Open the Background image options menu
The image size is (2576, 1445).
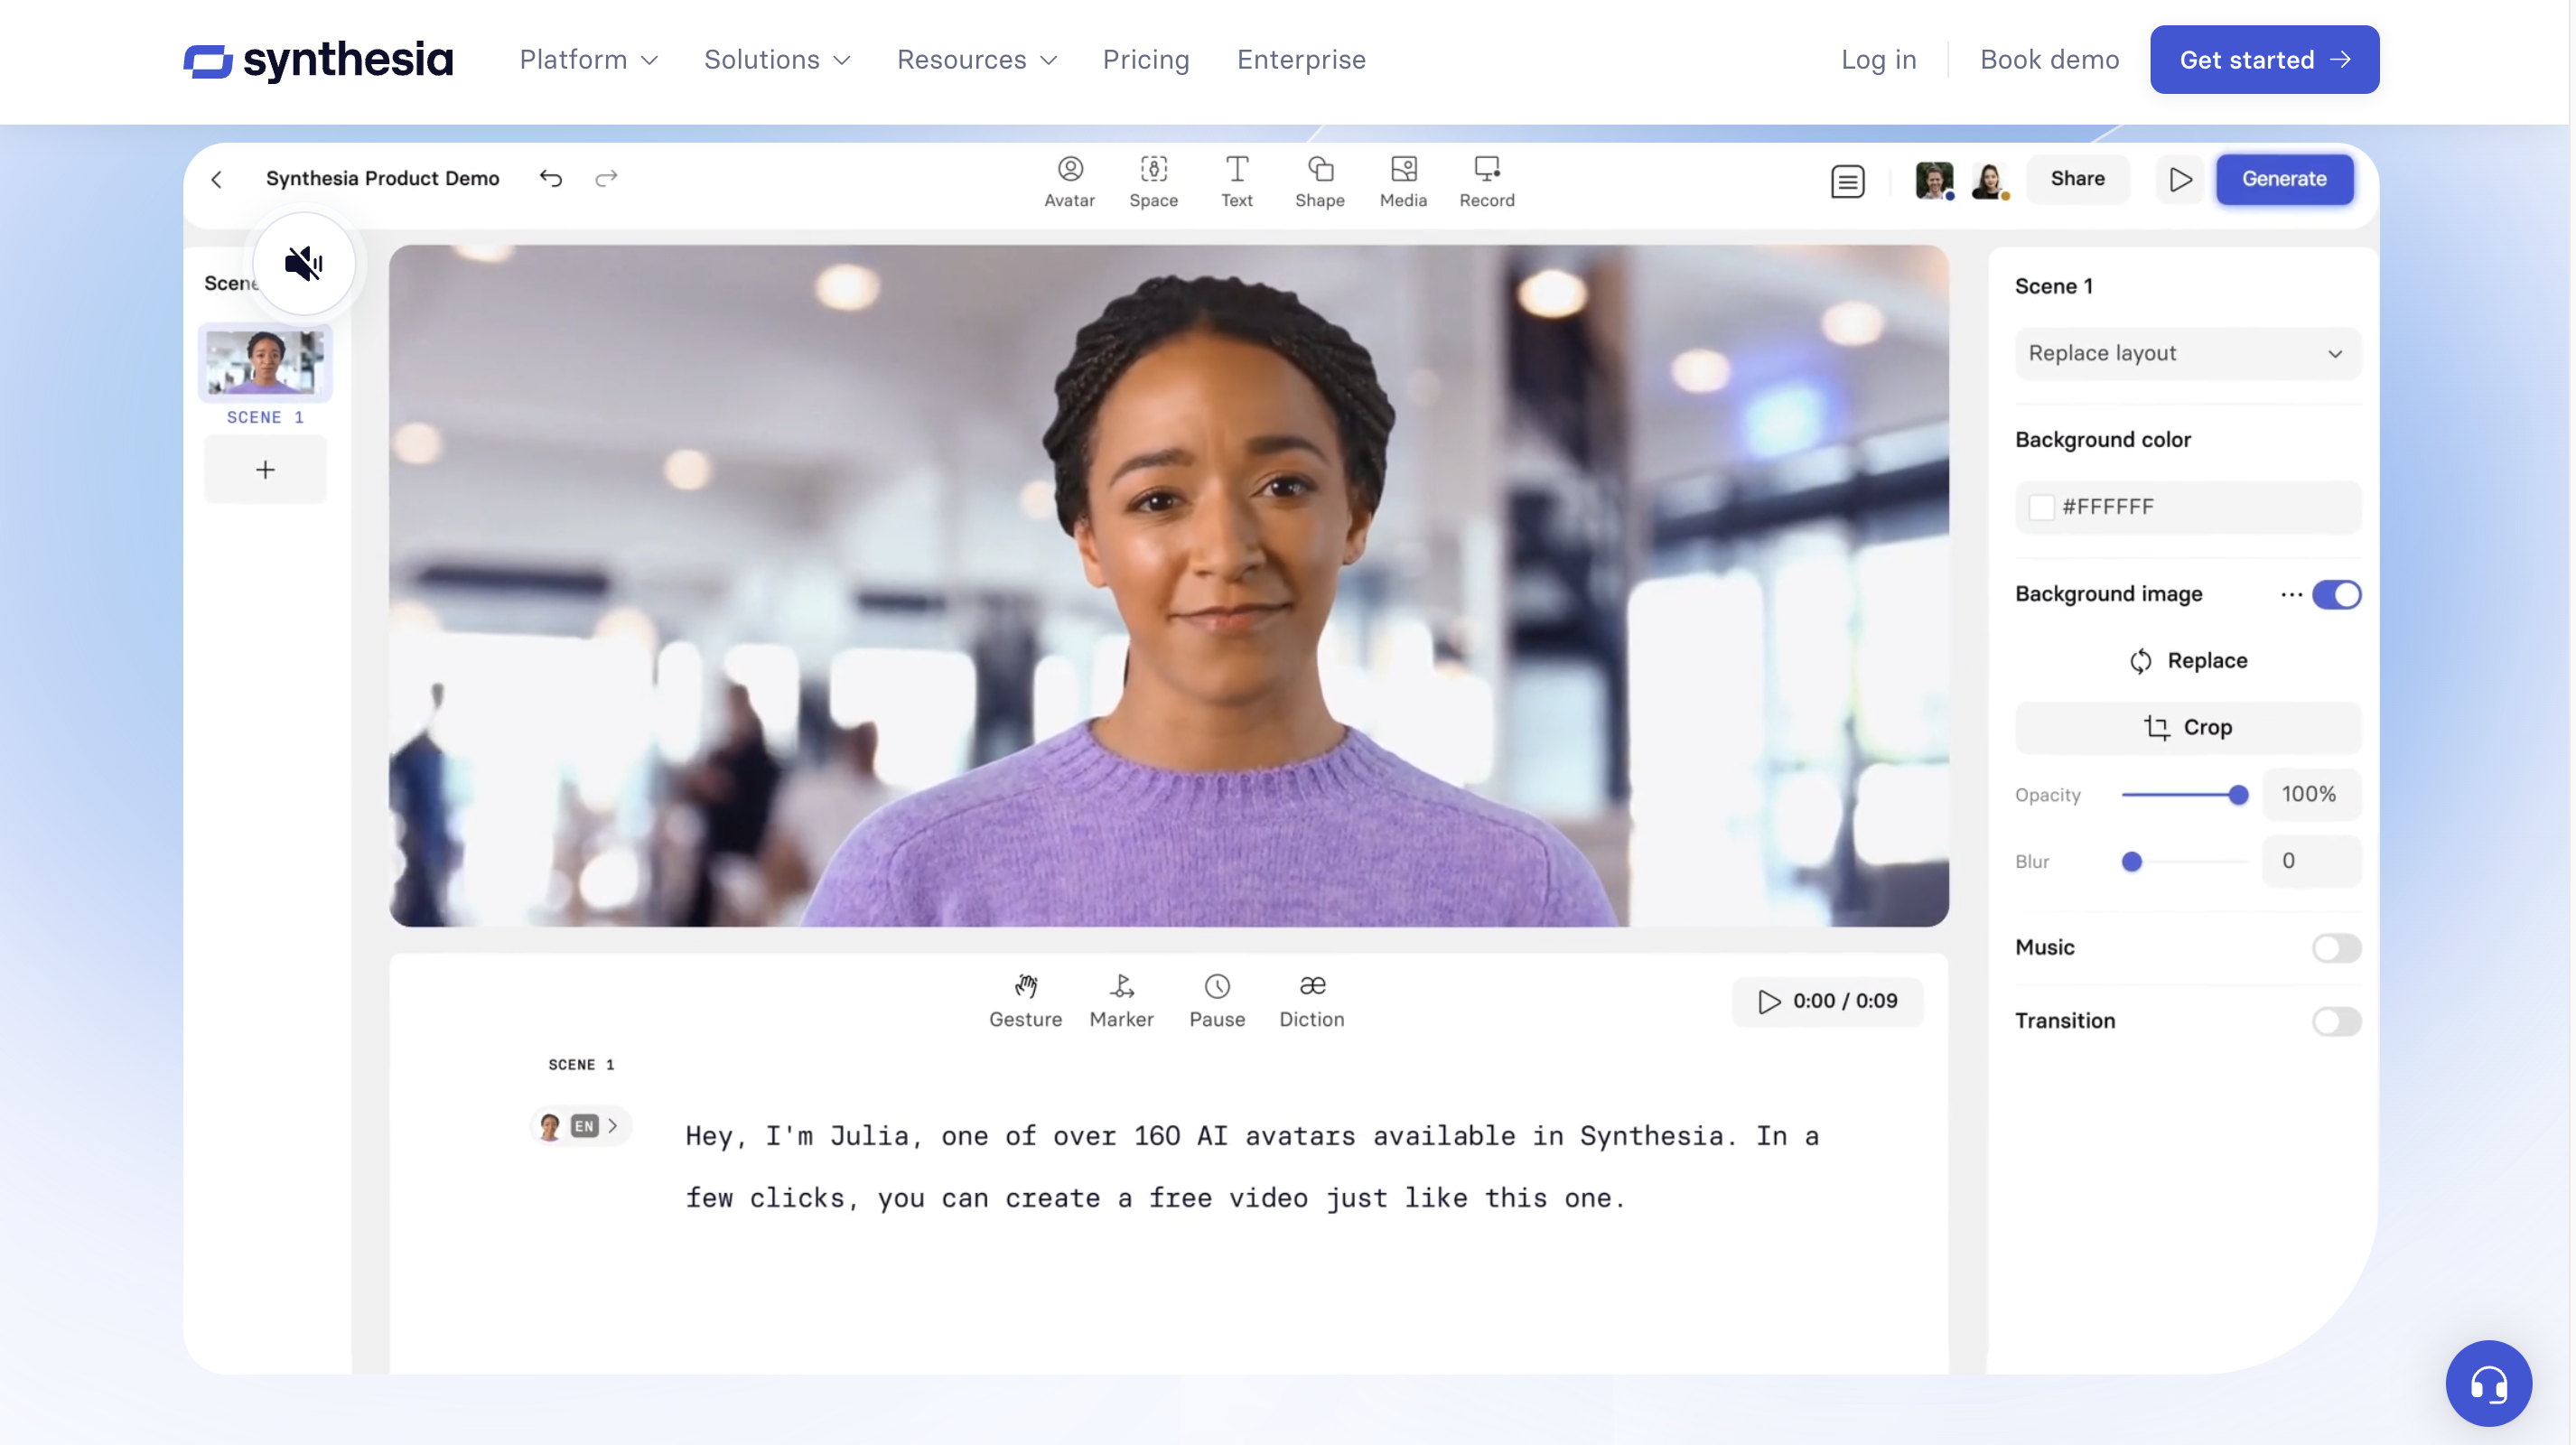(x=2290, y=594)
